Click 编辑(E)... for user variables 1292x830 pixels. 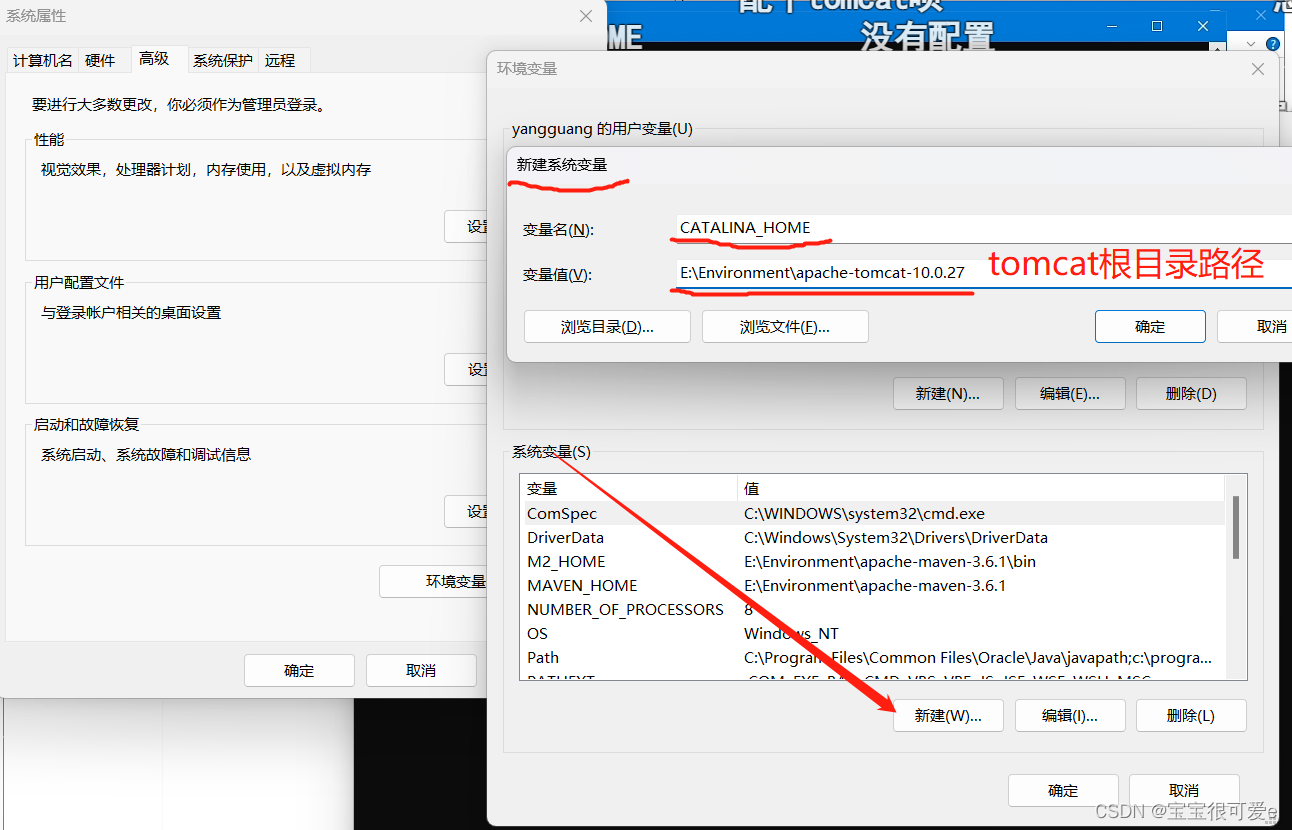[1070, 393]
